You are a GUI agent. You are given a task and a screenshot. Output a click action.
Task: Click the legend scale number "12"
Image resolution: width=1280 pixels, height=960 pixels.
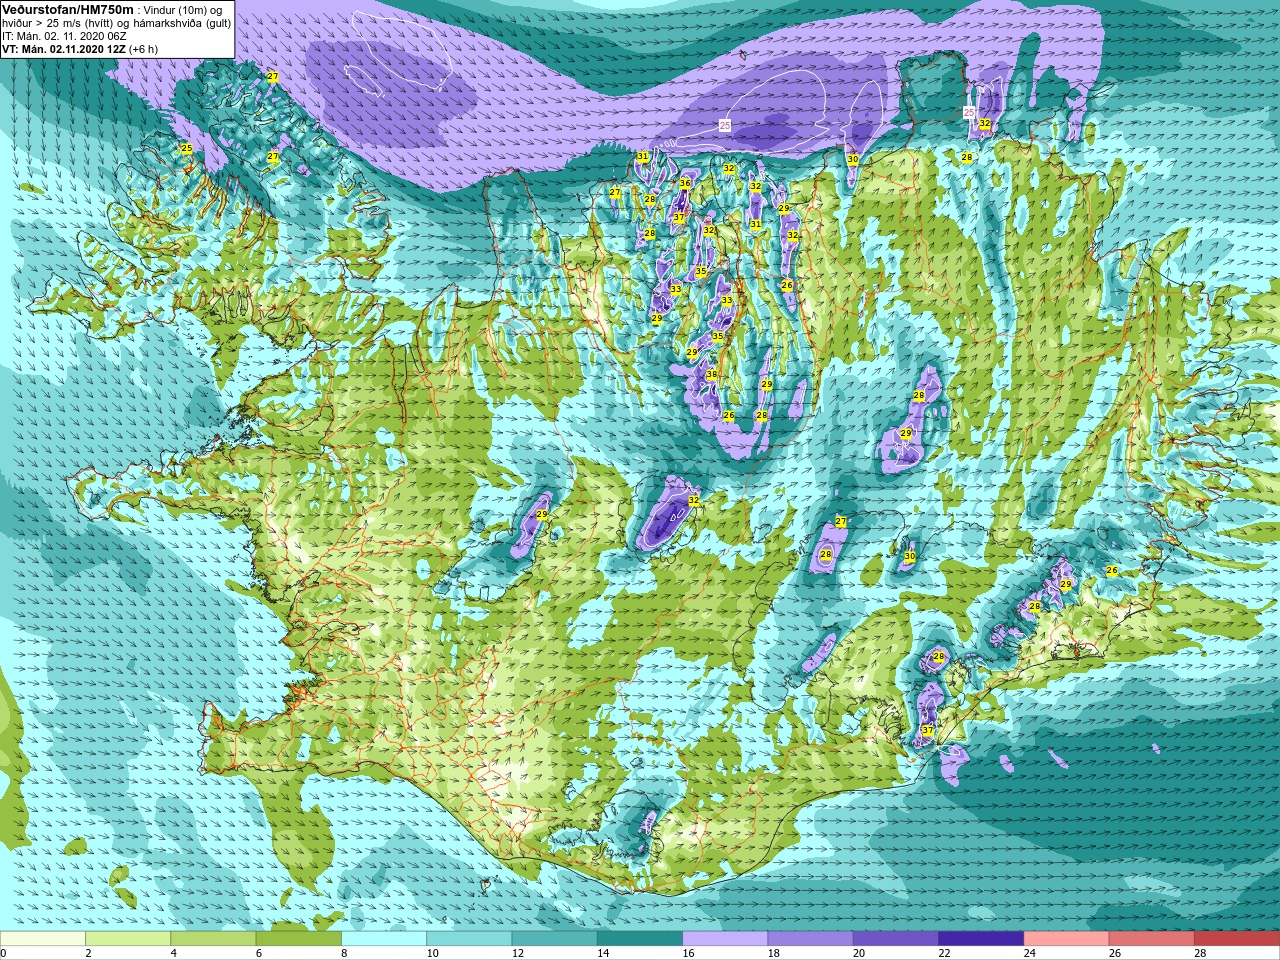coord(518,953)
